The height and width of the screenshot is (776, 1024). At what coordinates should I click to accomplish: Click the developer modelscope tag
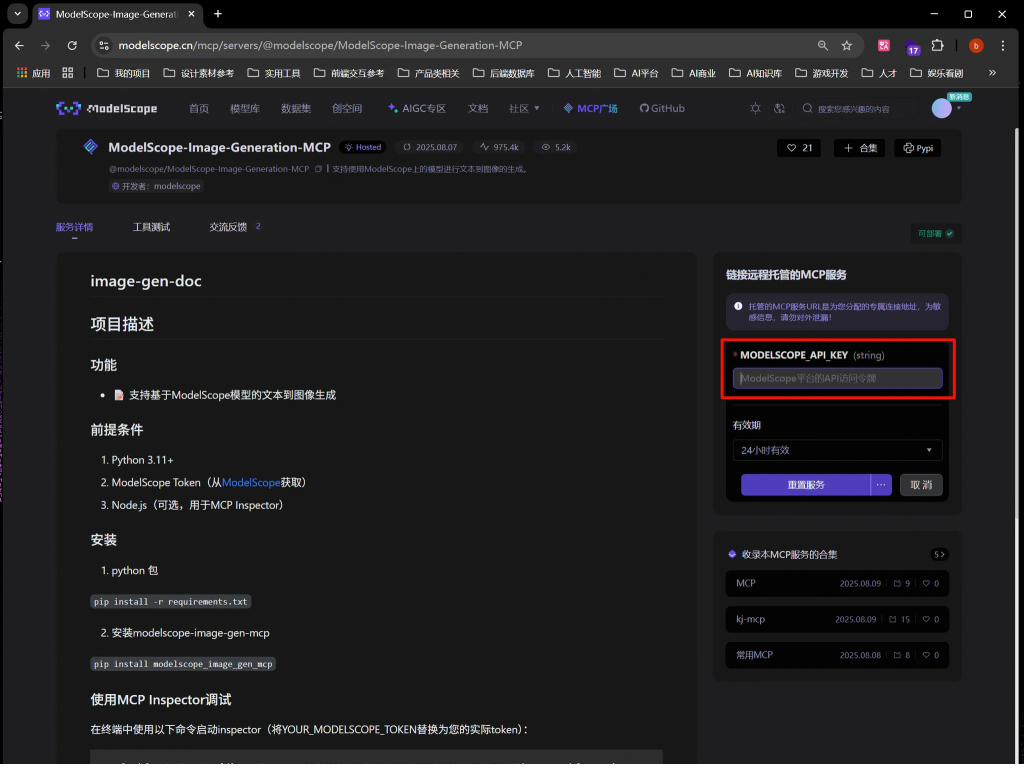(156, 186)
